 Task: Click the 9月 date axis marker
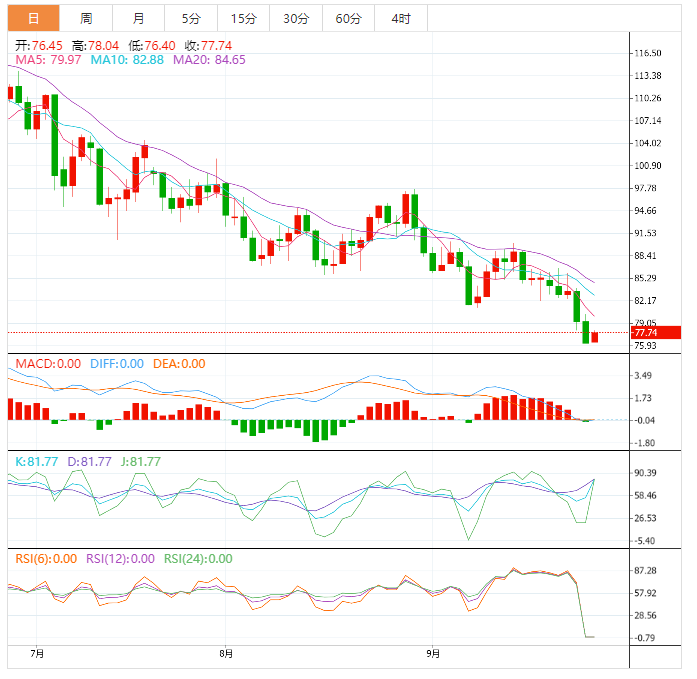433,654
